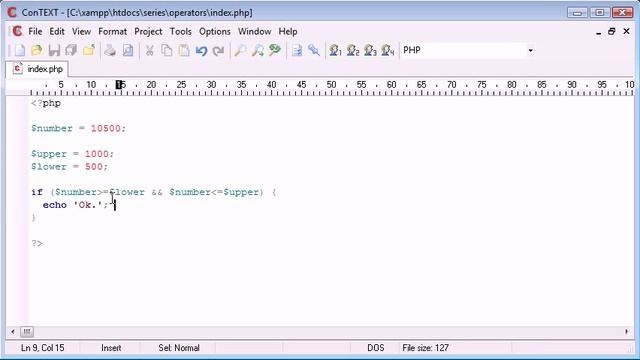Run user command 4
Screen dimensions: 640x360
(387, 51)
